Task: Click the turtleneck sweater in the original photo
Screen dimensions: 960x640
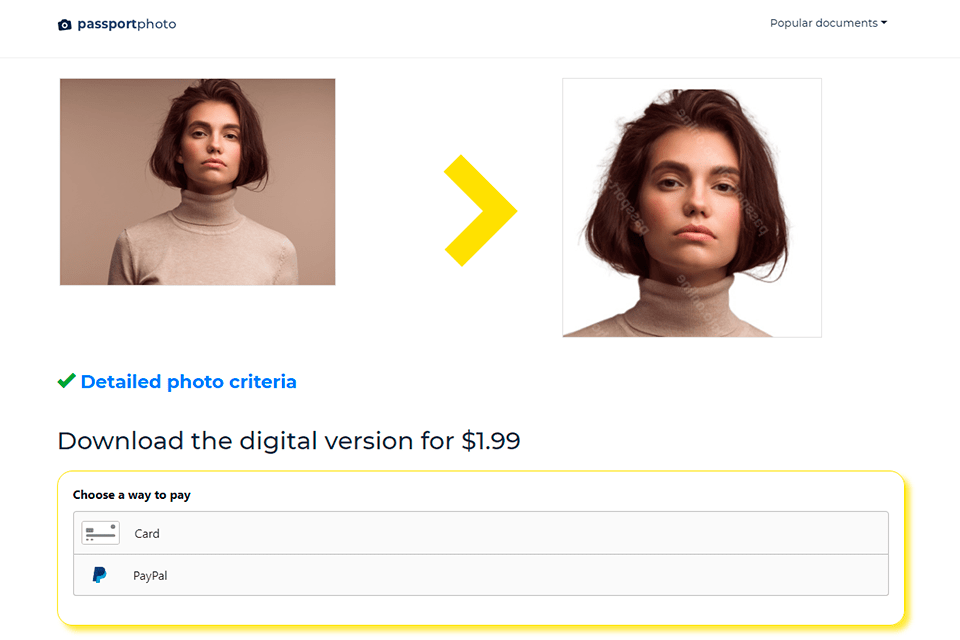Action: [x=203, y=245]
